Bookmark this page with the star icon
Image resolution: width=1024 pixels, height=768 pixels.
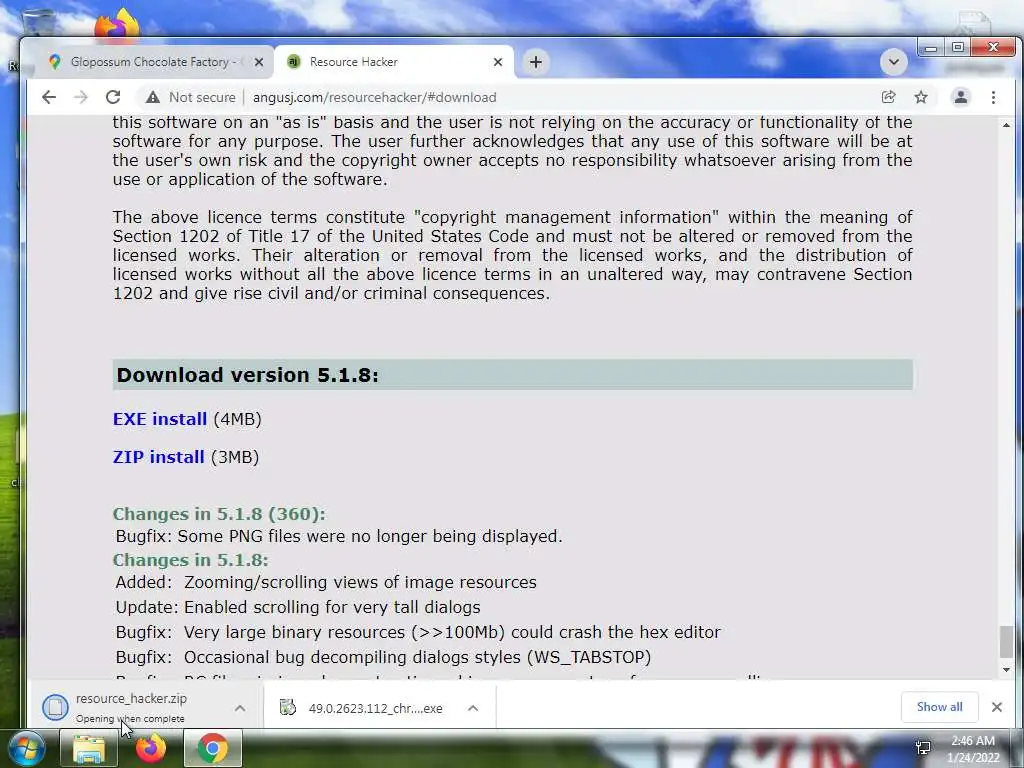coord(921,97)
